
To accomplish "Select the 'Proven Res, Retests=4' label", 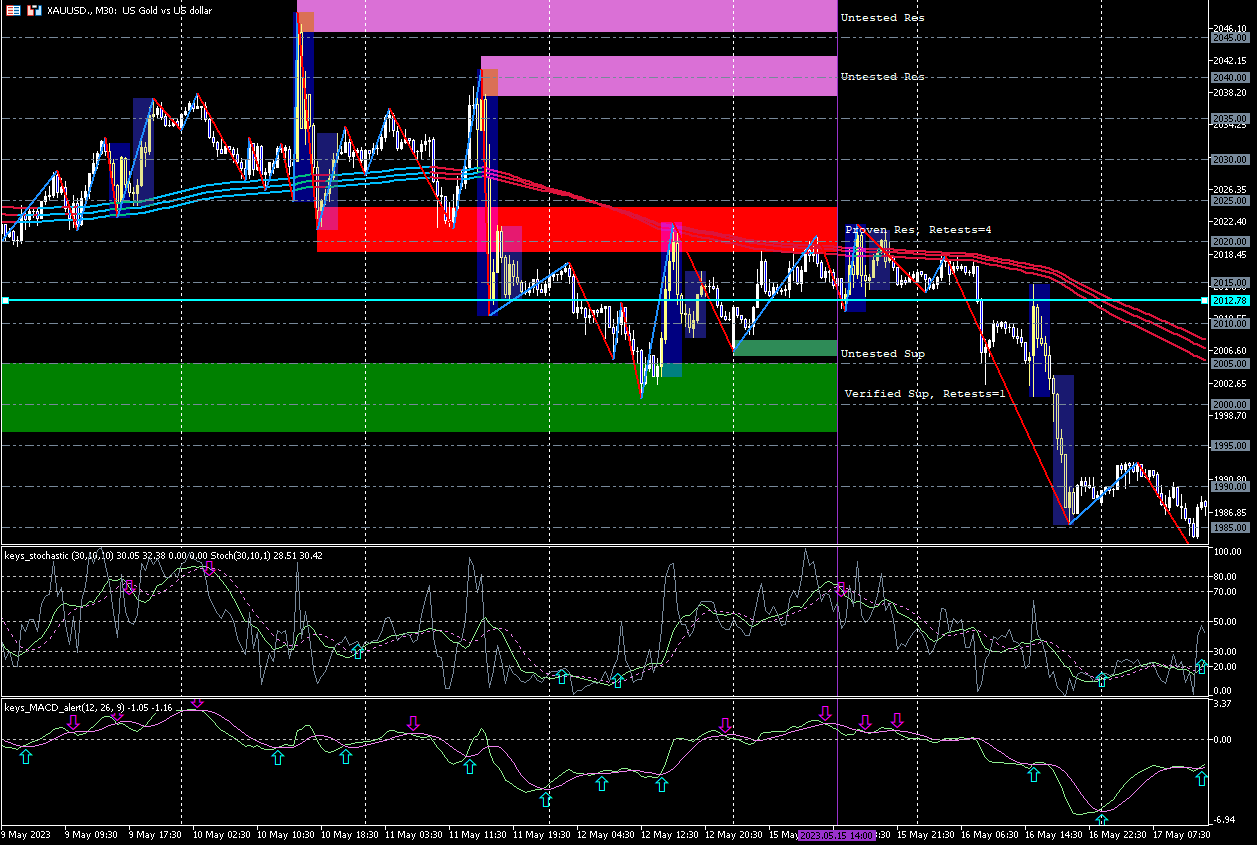I will (x=918, y=230).
